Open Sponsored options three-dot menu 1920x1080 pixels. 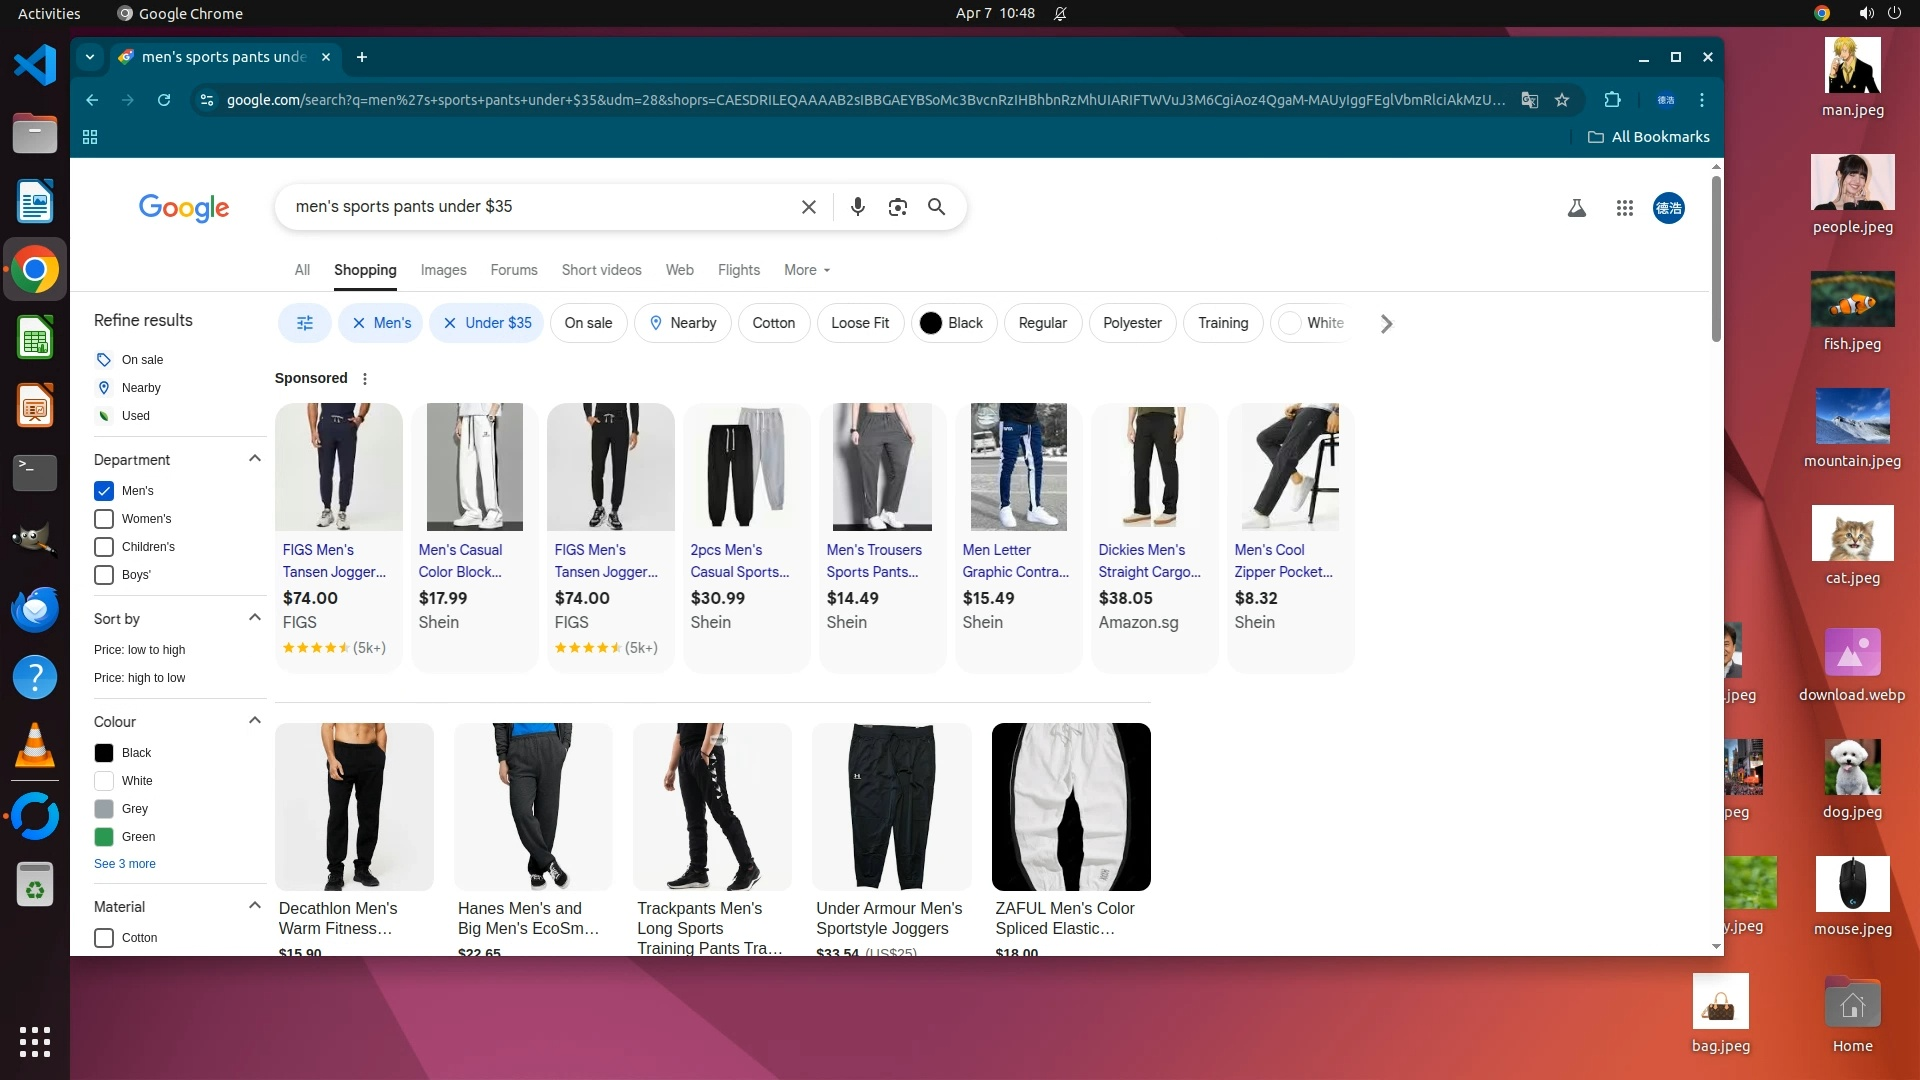tap(365, 379)
